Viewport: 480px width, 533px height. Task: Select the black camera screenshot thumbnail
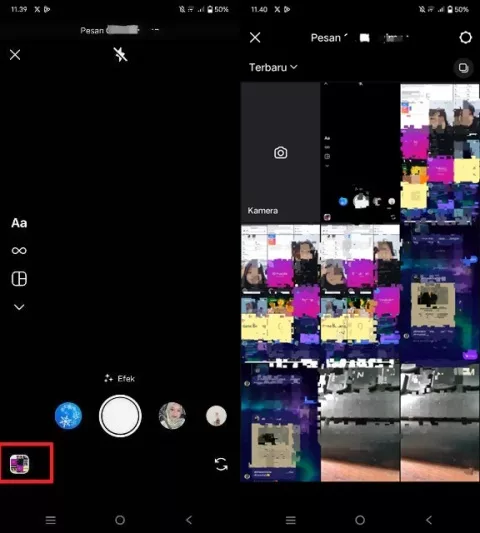[x=360, y=152]
